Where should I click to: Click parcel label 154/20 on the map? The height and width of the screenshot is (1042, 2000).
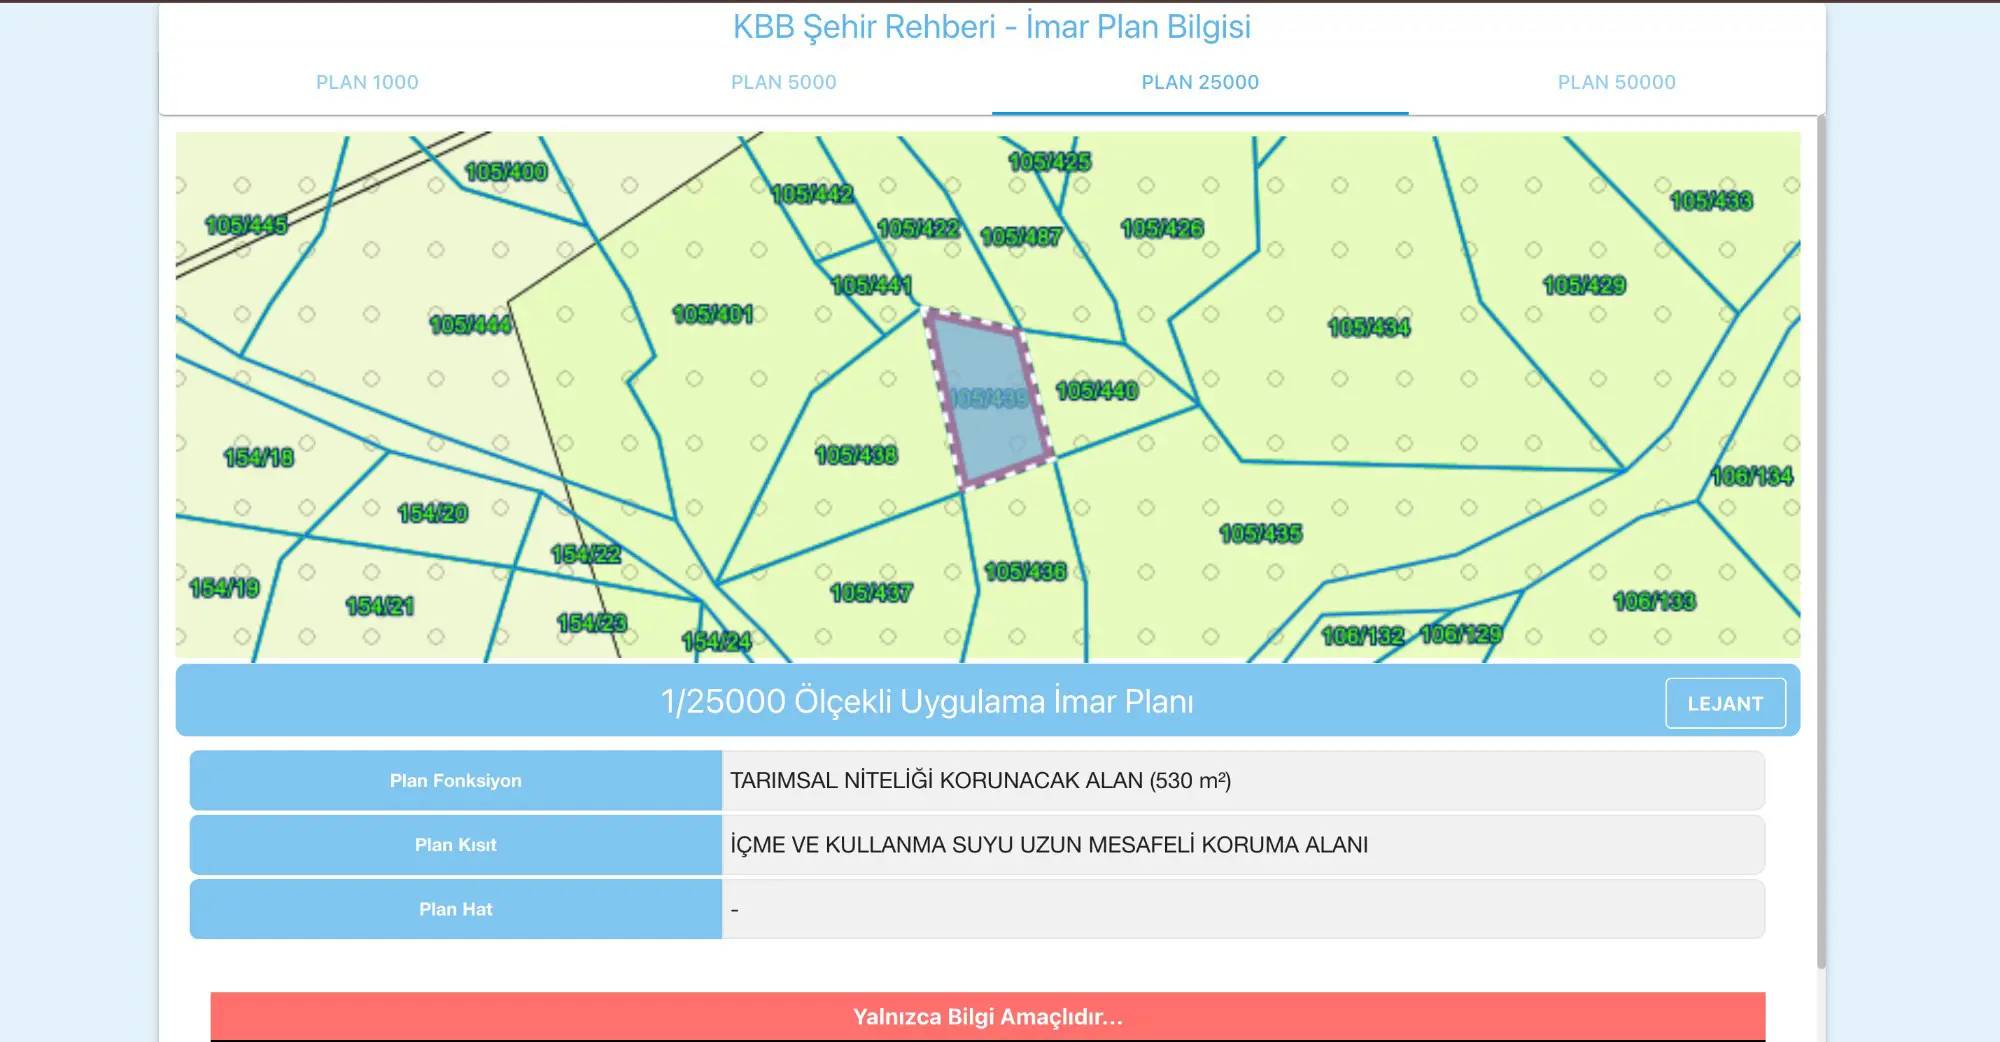pos(433,513)
